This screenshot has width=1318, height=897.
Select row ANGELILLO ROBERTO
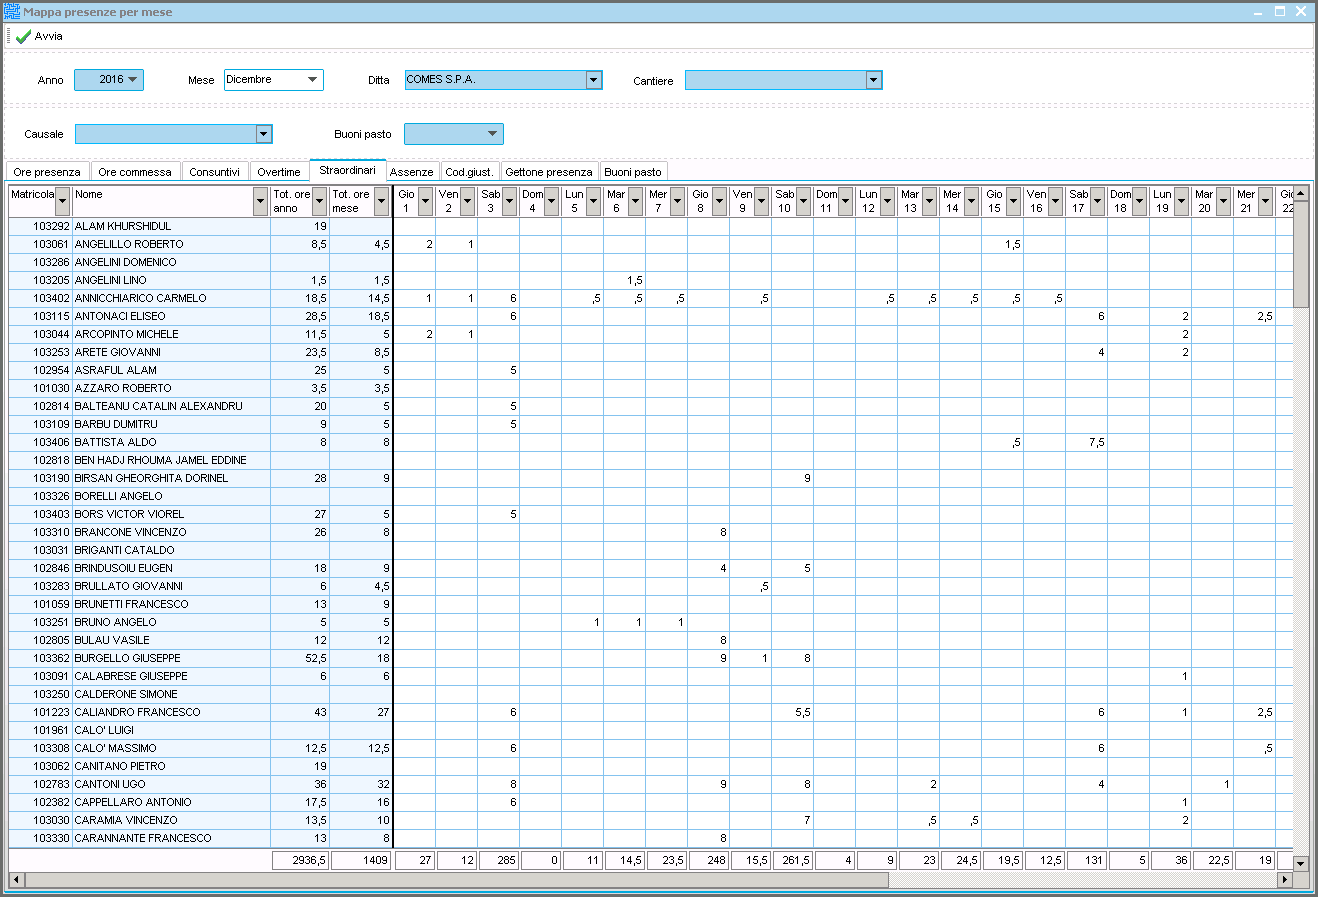pyautogui.click(x=651, y=244)
